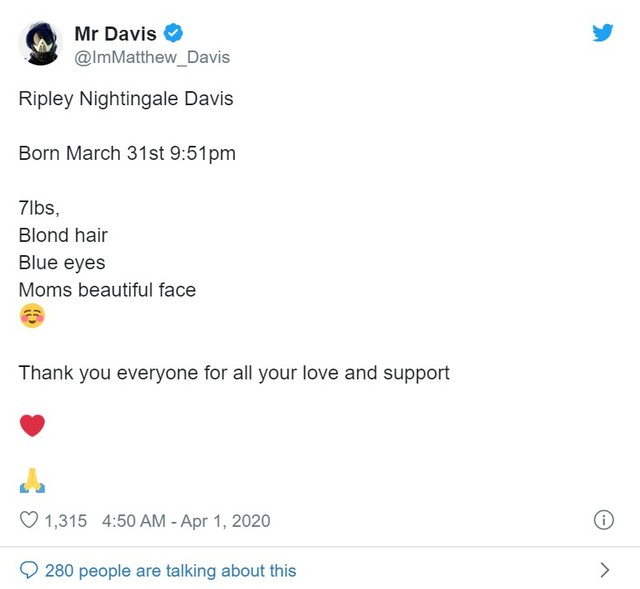Click the 4:50 AM - Apr 1, 2020 timestamp
This screenshot has width=640, height=589.
click(x=186, y=520)
